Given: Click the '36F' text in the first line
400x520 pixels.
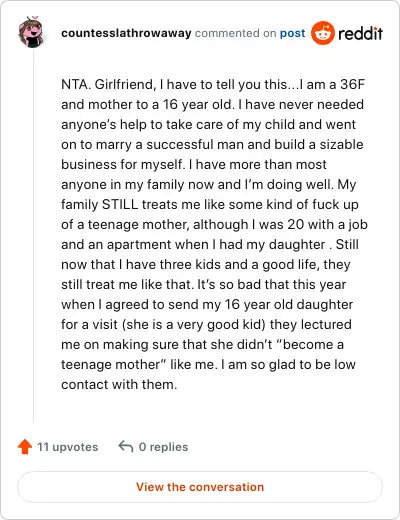Looking at the screenshot, I should [x=352, y=84].
